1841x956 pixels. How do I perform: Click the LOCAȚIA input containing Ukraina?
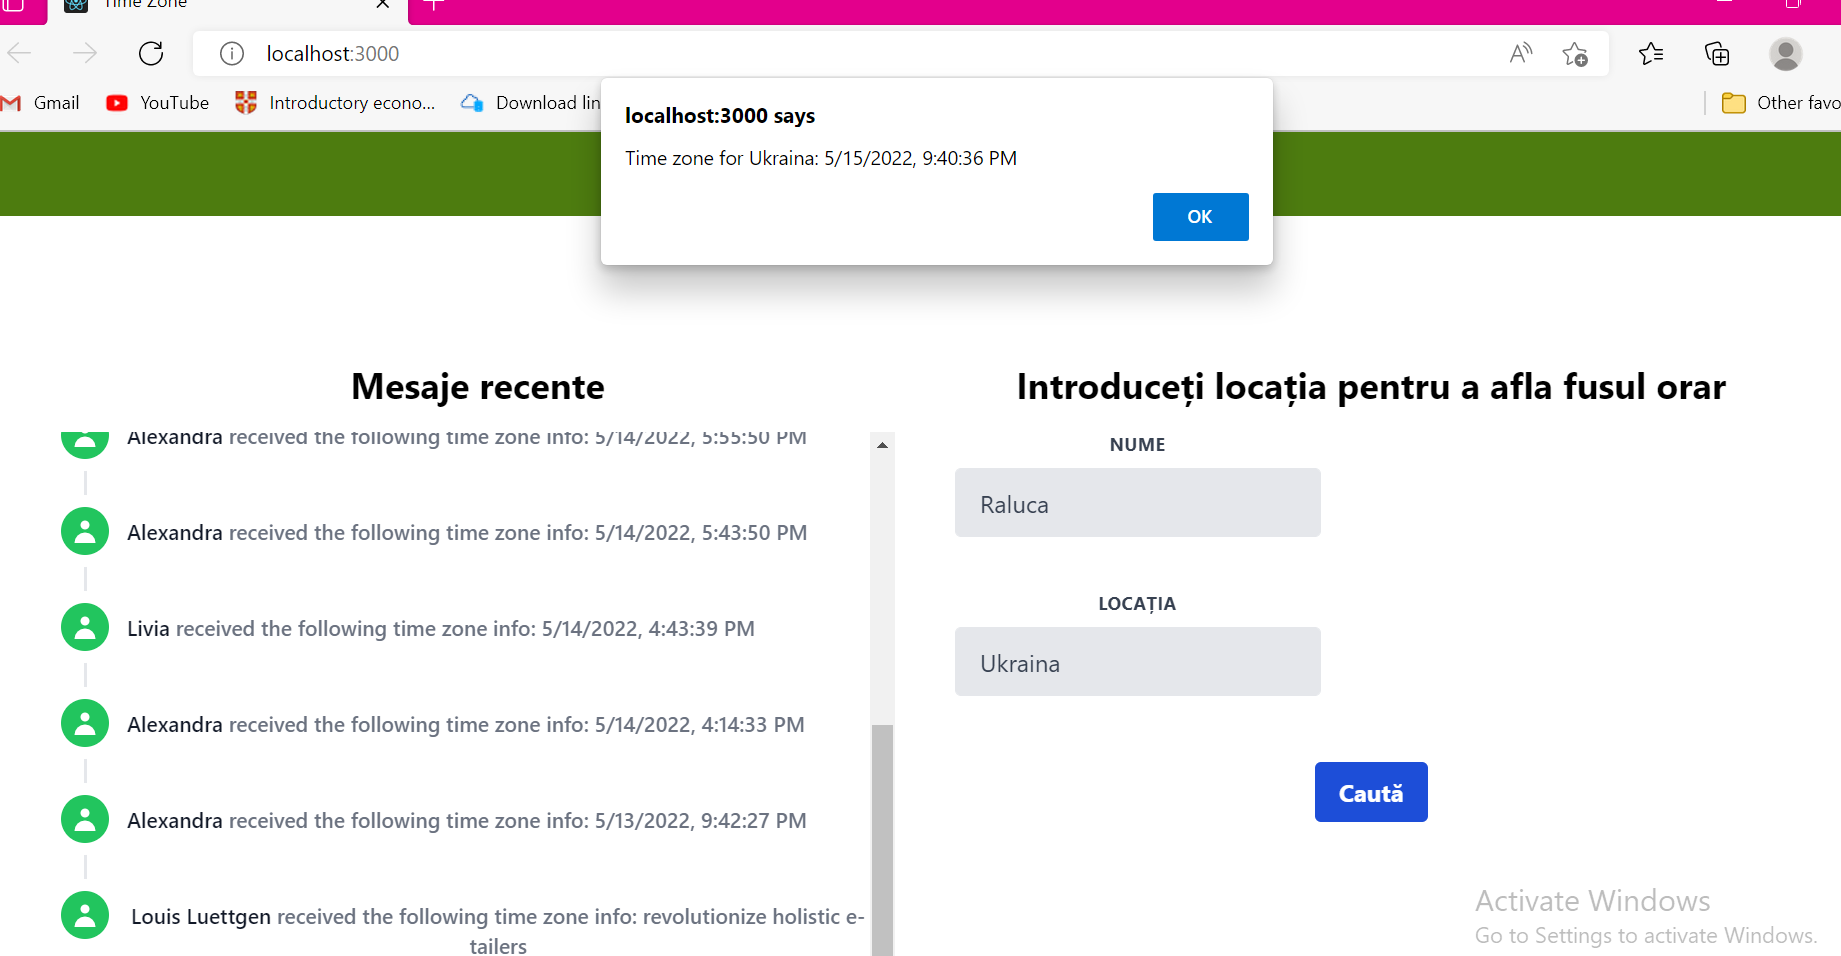[1137, 661]
